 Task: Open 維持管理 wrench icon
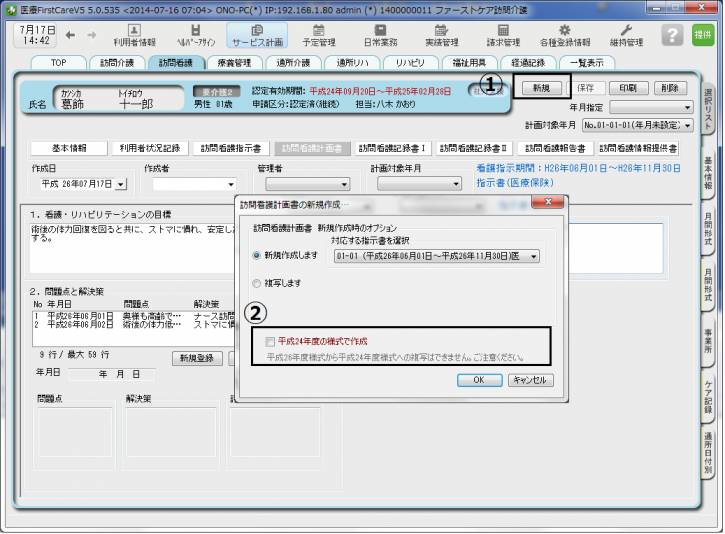click(x=627, y=35)
